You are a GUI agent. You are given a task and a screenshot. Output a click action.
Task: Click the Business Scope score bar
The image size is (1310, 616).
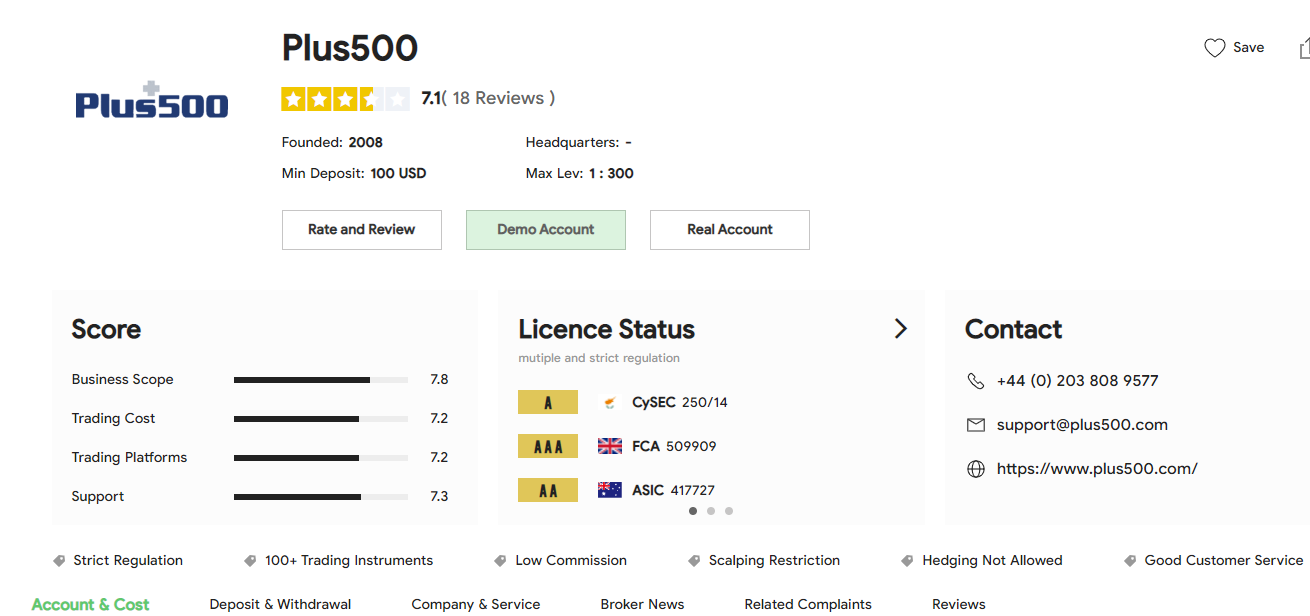(x=321, y=380)
